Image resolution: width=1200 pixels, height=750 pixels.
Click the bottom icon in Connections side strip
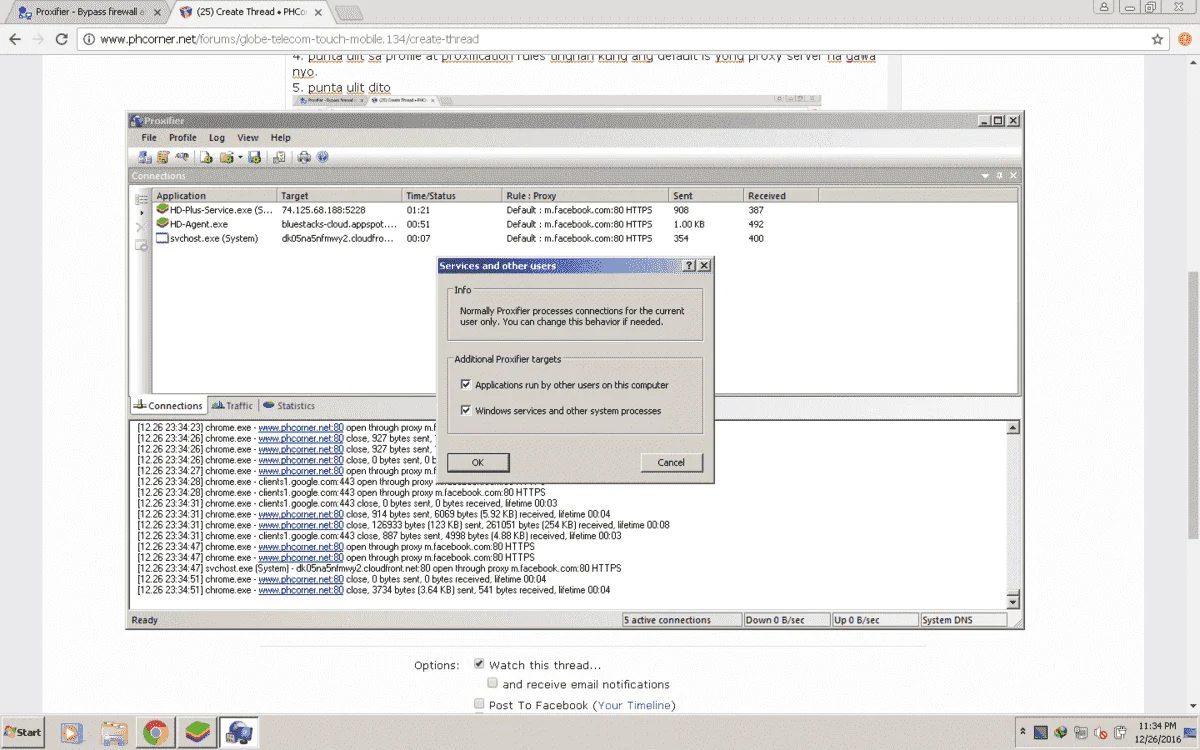(x=141, y=244)
